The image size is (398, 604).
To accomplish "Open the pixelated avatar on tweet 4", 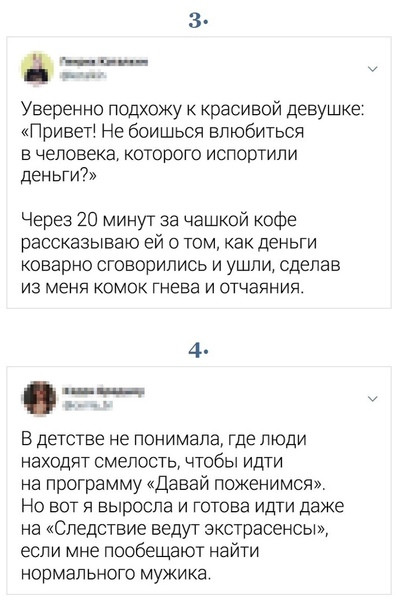I will pyautogui.click(x=39, y=398).
